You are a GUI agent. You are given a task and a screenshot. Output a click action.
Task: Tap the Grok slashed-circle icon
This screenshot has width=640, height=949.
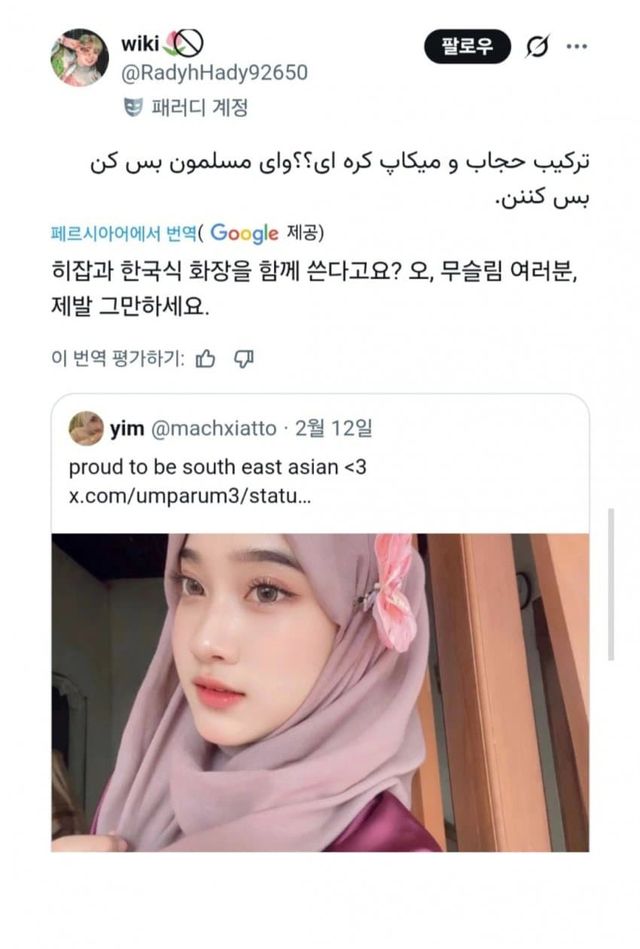click(537, 47)
